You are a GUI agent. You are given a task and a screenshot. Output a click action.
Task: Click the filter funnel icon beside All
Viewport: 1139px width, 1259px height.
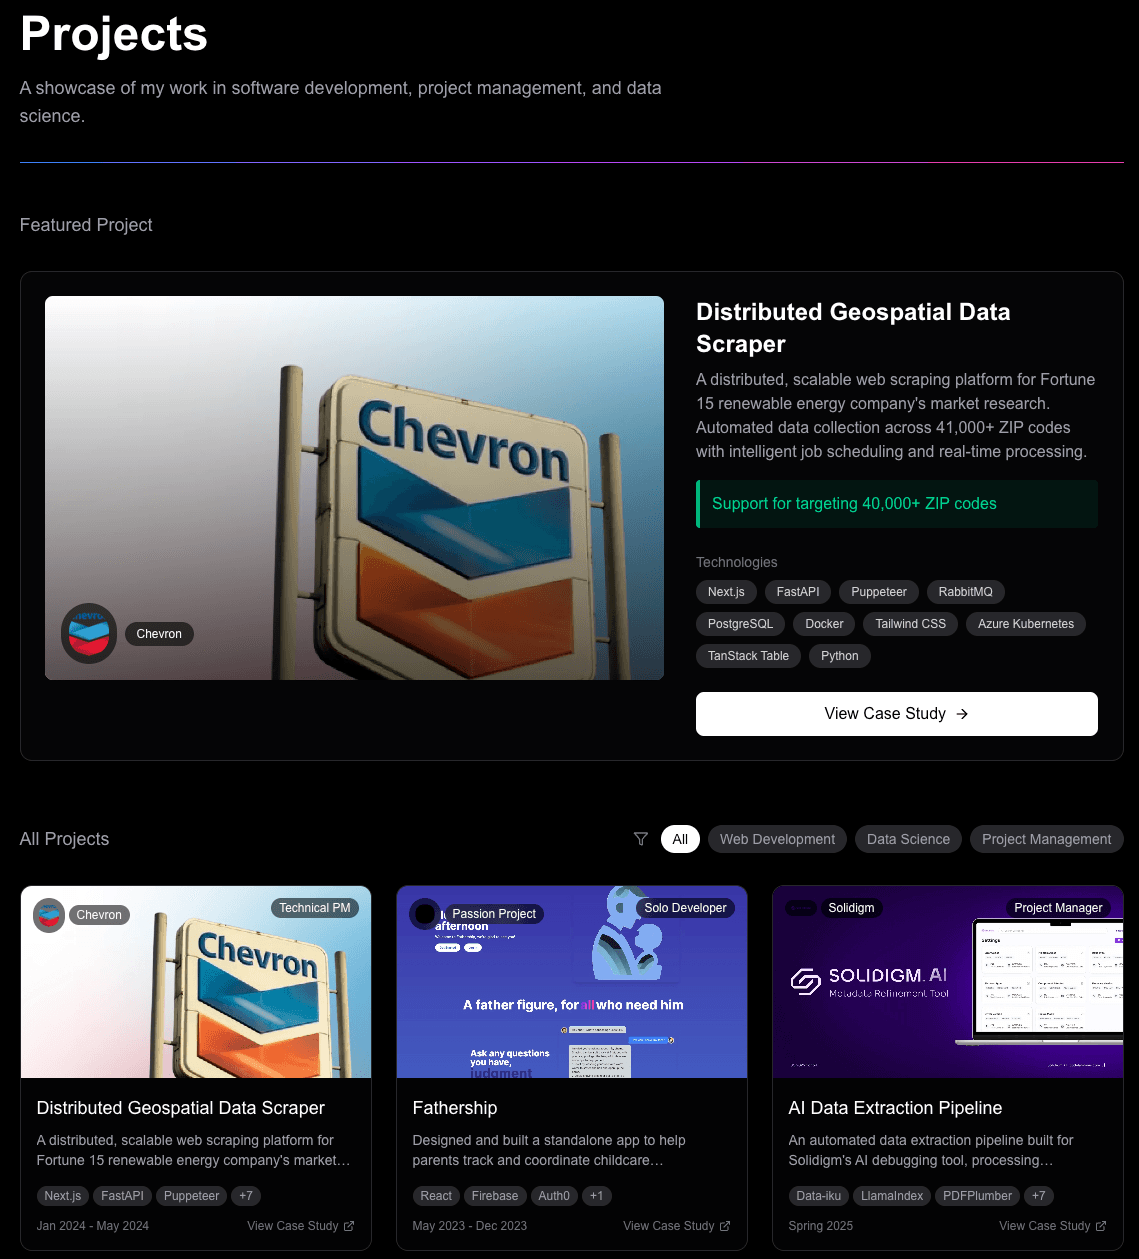coord(641,839)
